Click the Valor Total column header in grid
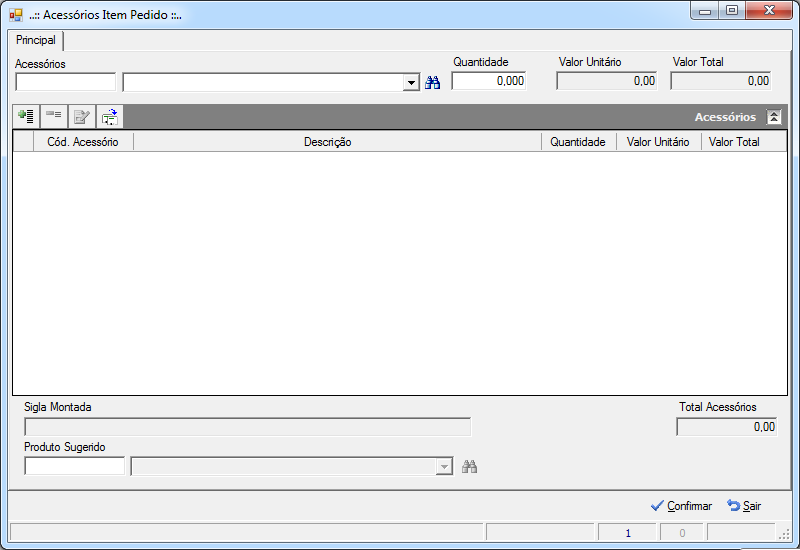The height and width of the screenshot is (550, 800). (744, 142)
